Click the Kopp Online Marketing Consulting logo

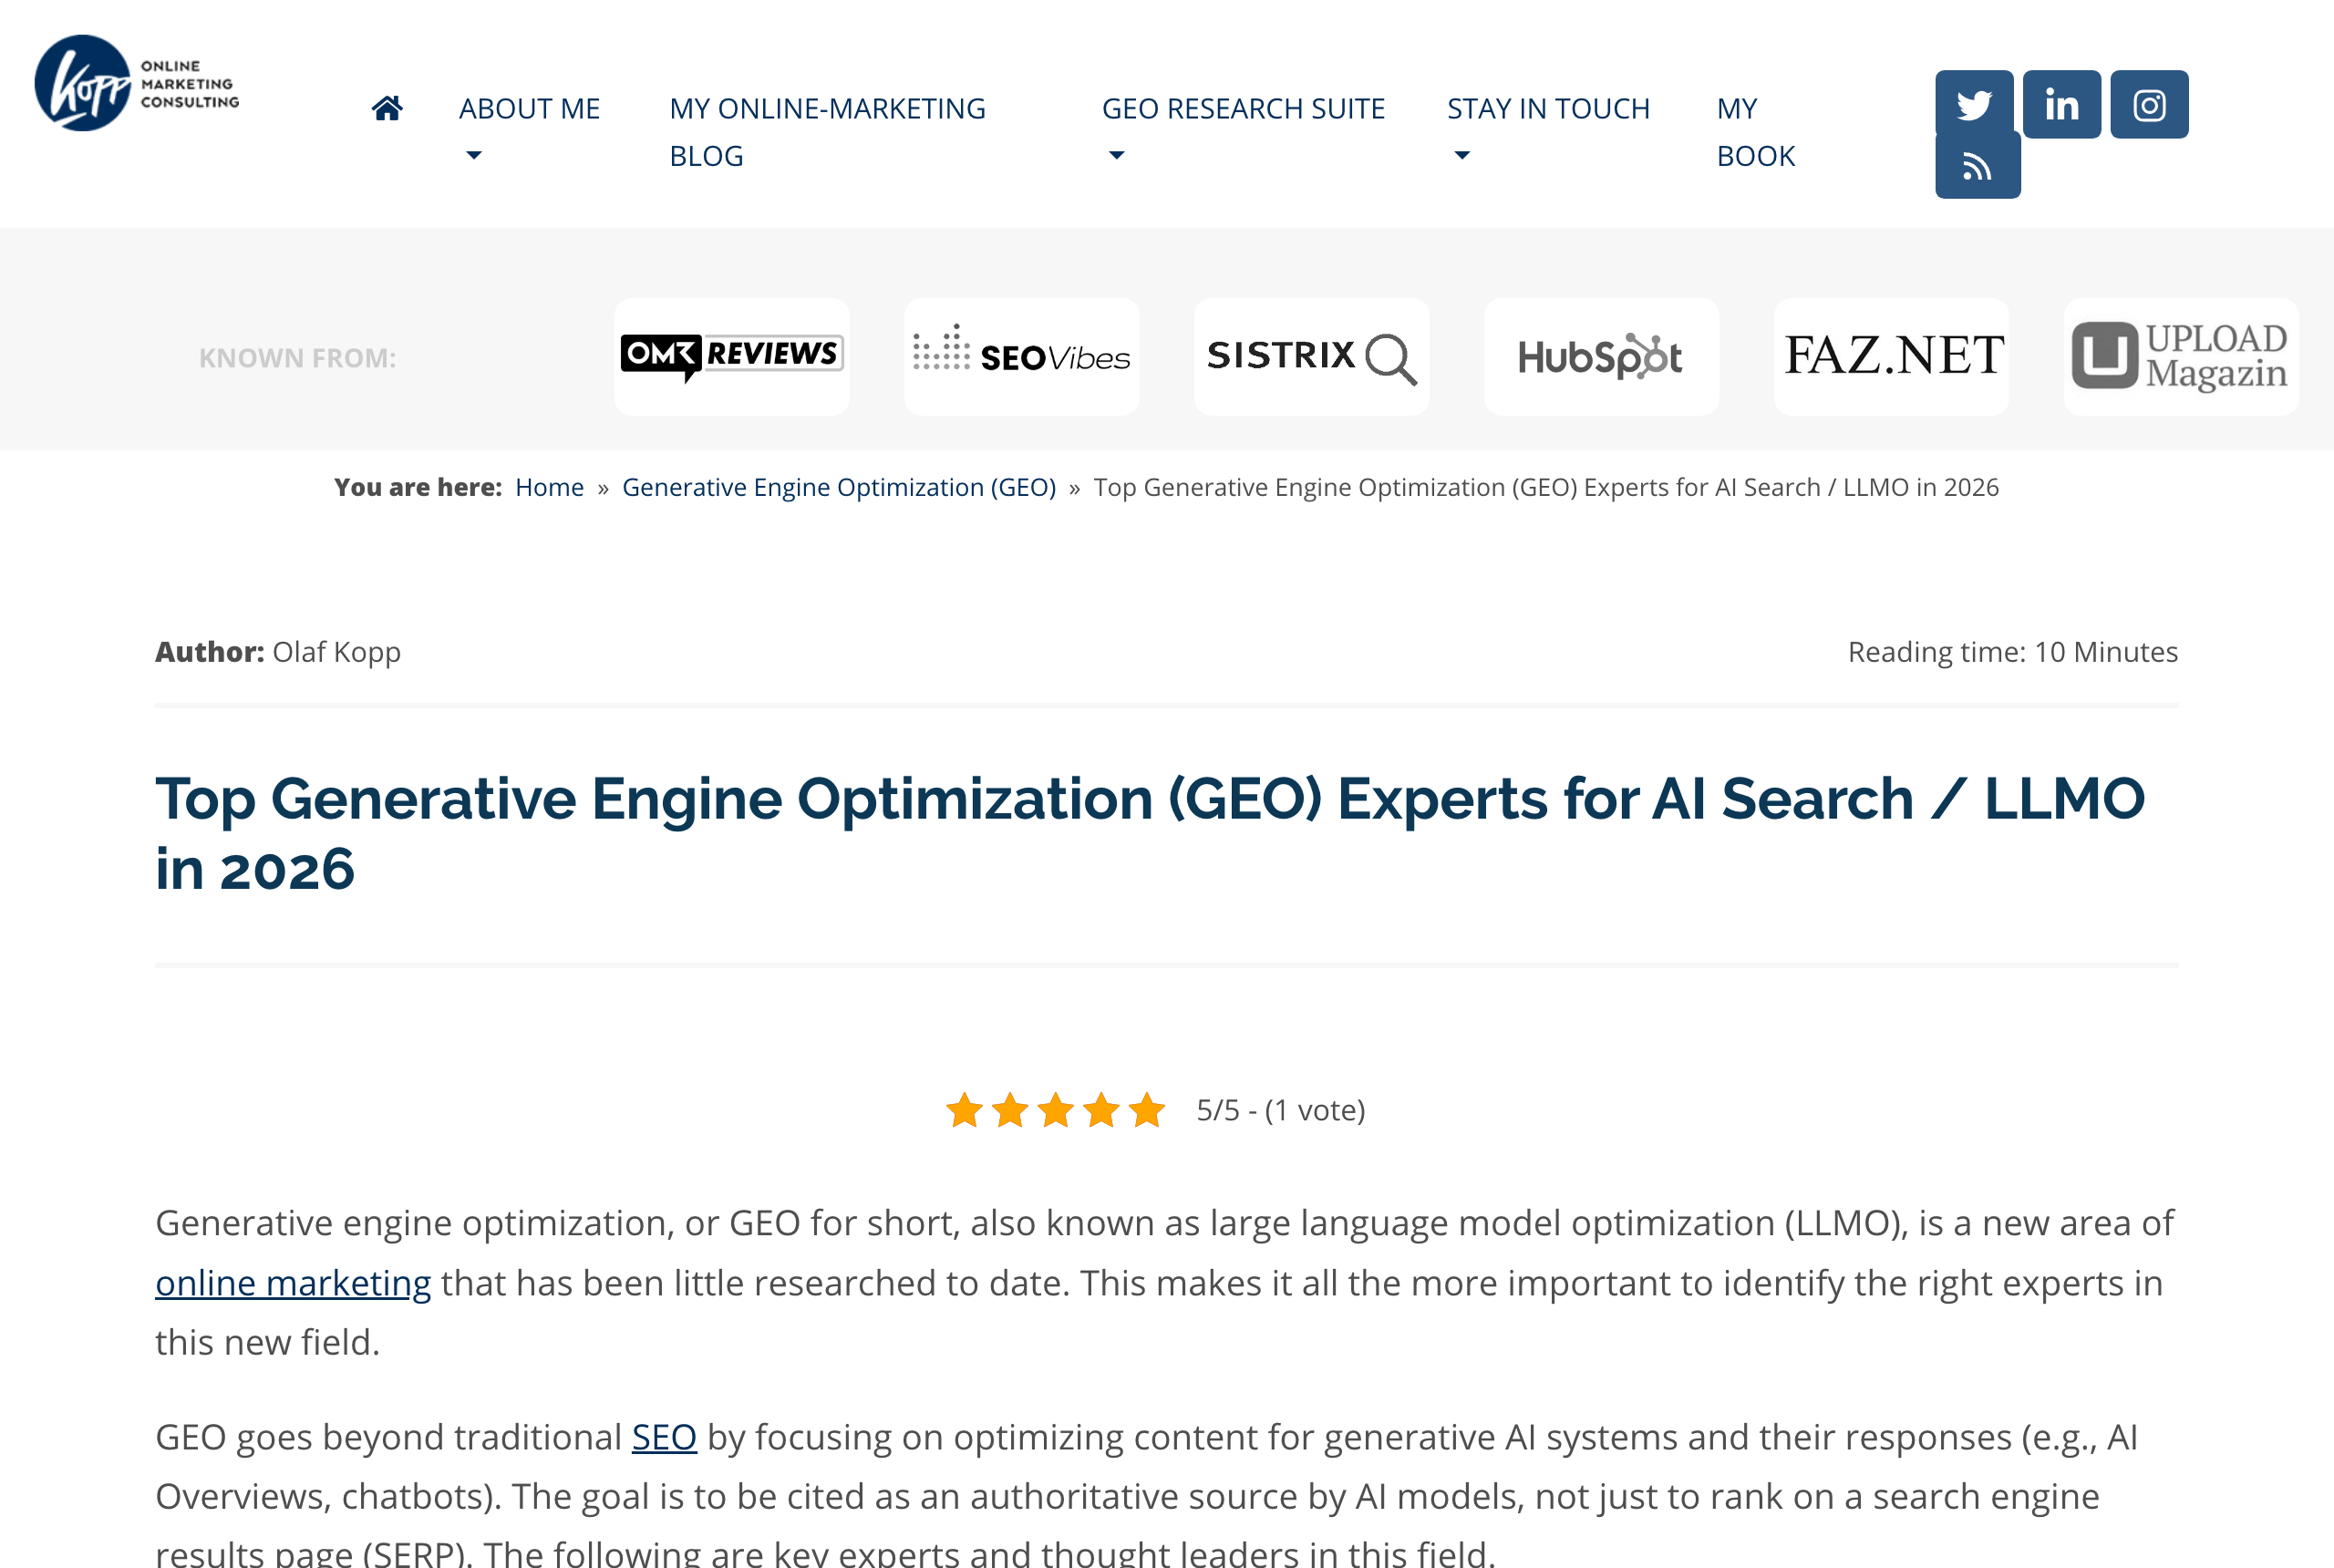pos(137,83)
